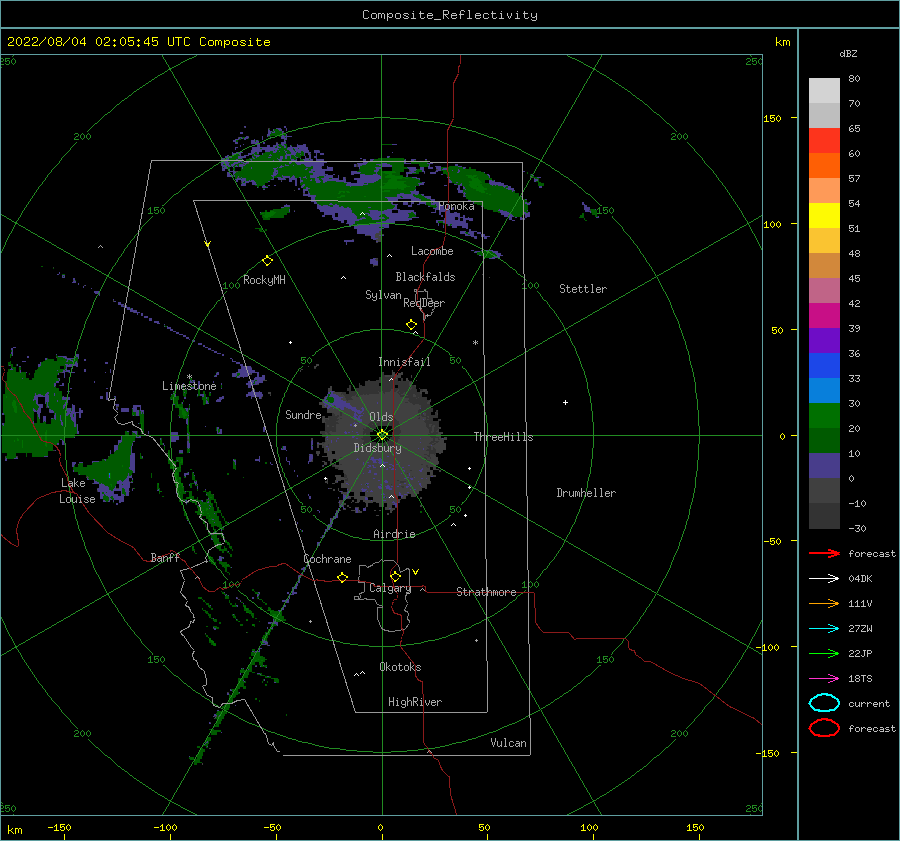Click the Blackfalds city label
The image size is (900, 841).
[x=425, y=277]
